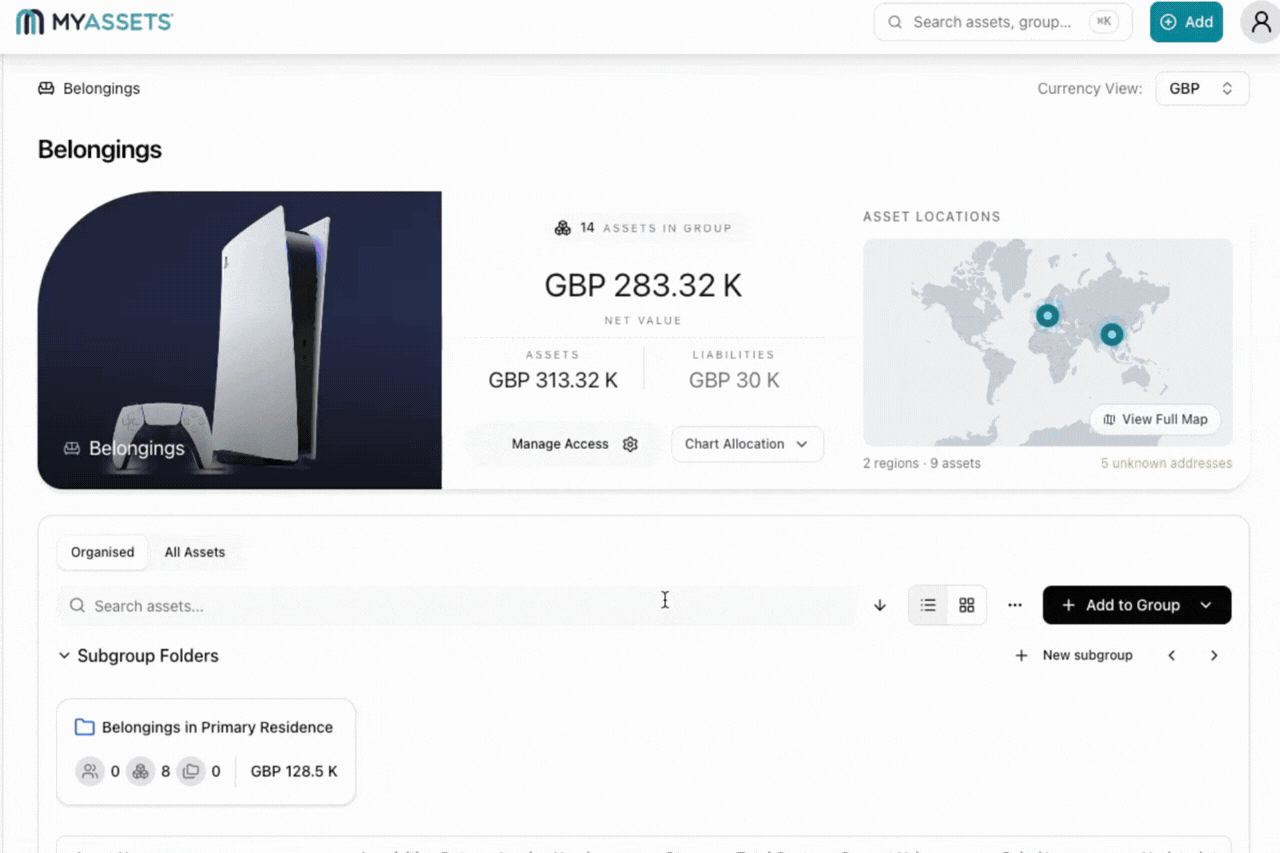Click the 5 unknown addresses link

(1166, 463)
